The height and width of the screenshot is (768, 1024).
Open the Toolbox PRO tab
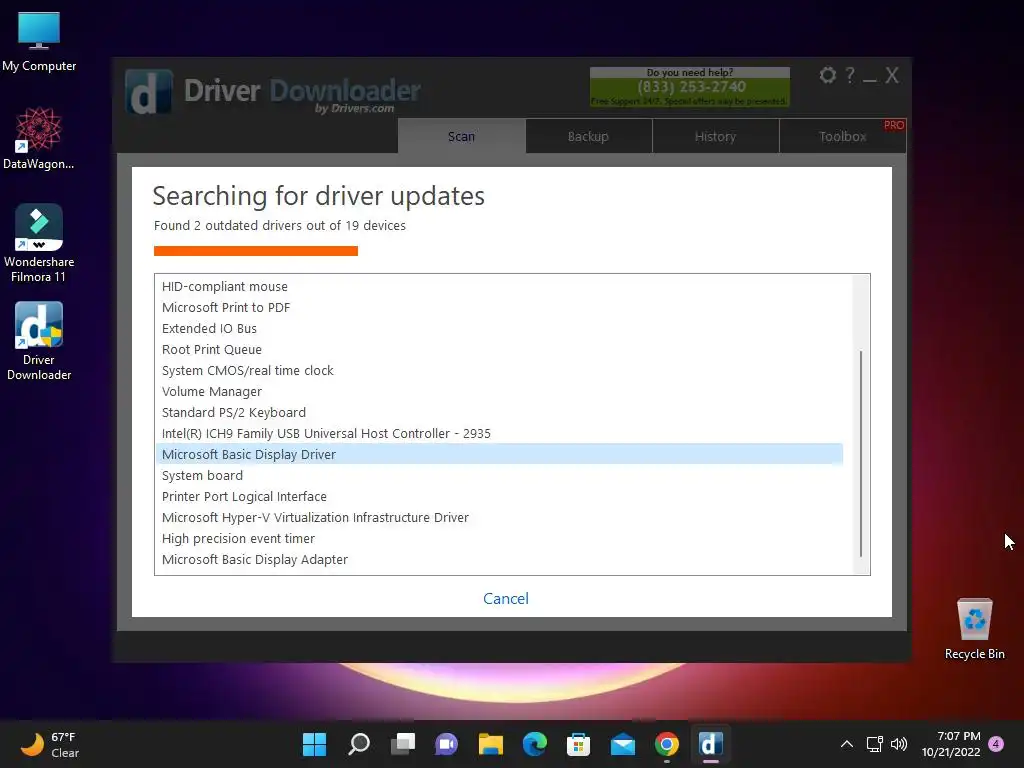[x=842, y=136]
